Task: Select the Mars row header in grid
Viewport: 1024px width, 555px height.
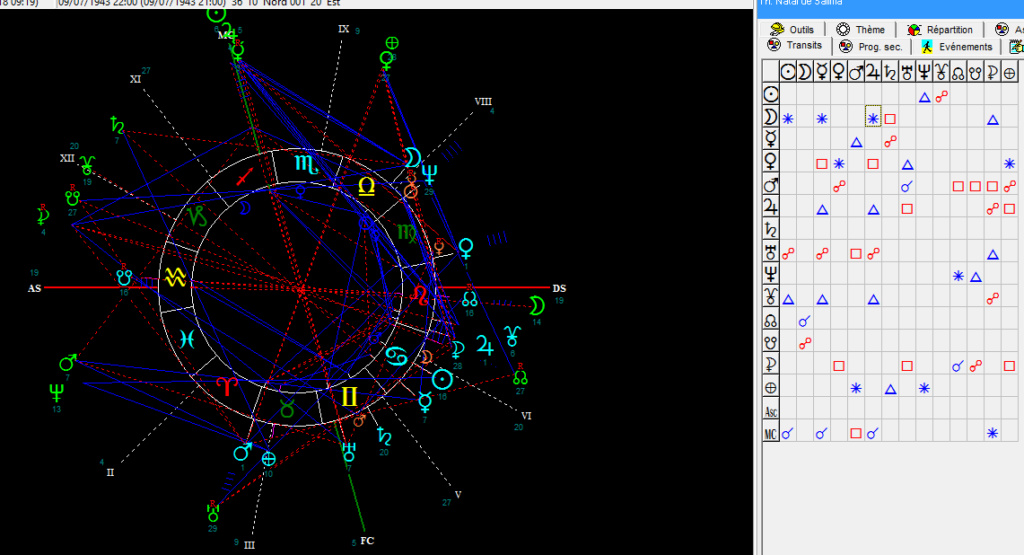Action: [771, 184]
